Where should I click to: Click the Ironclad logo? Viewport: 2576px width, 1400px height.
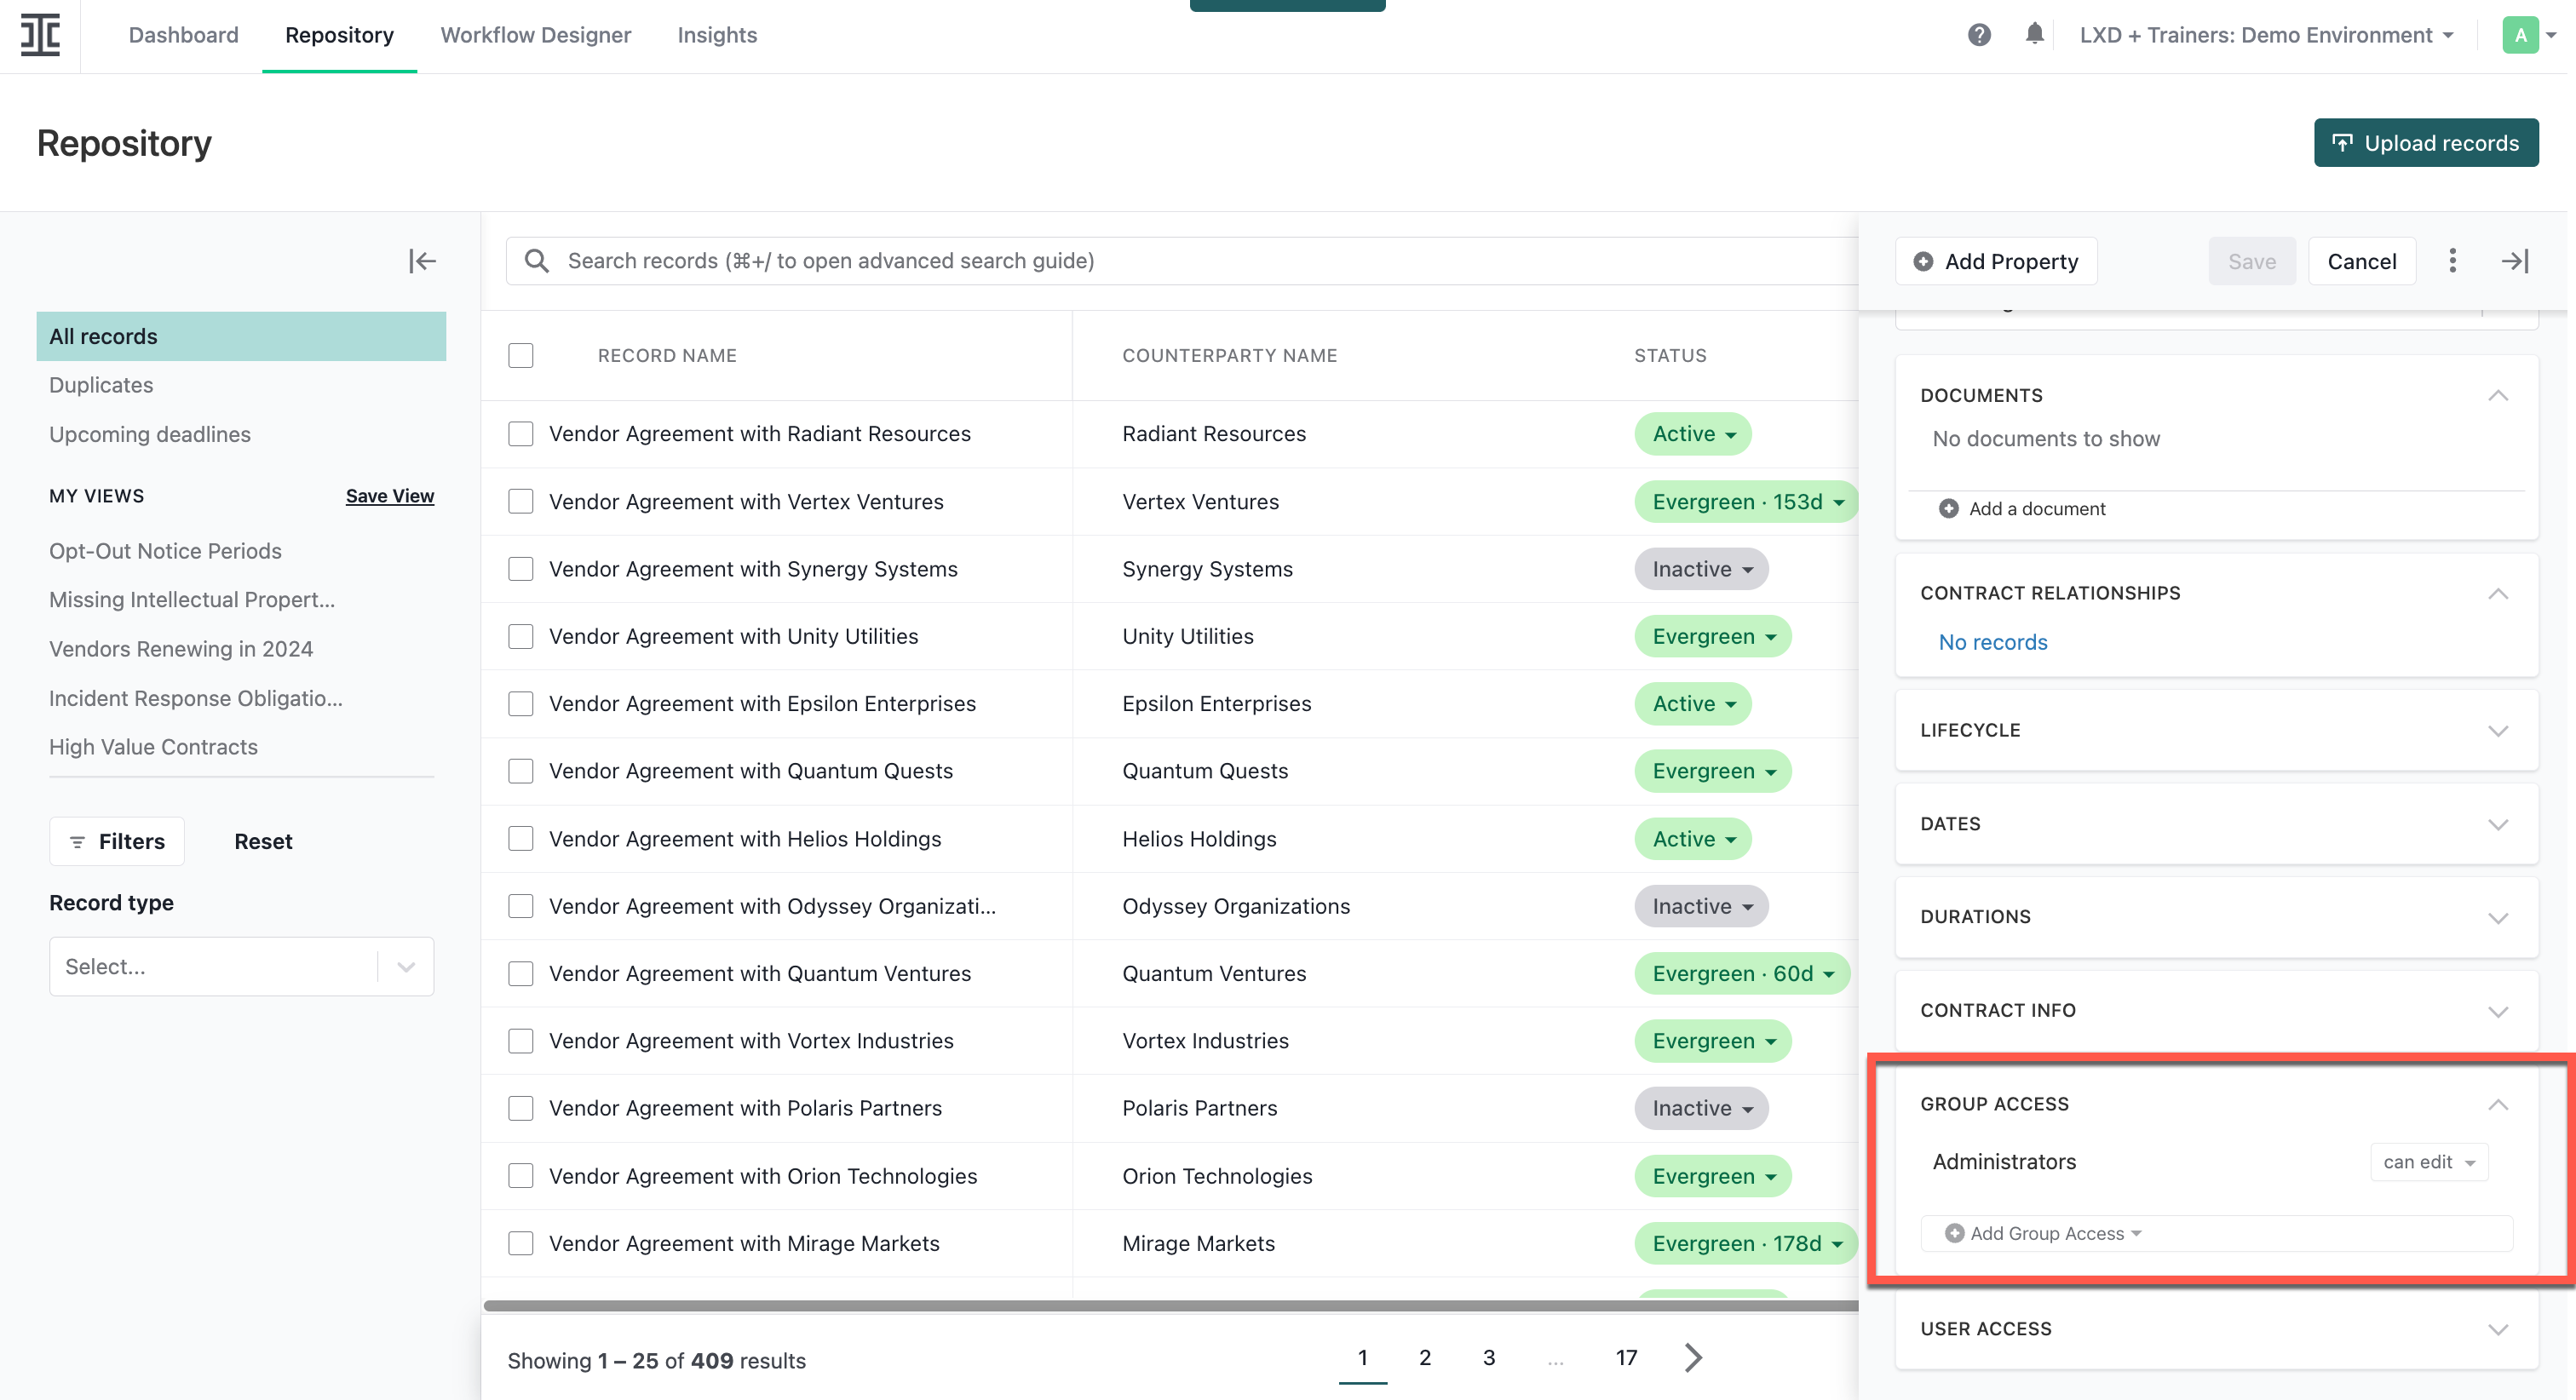point(40,35)
